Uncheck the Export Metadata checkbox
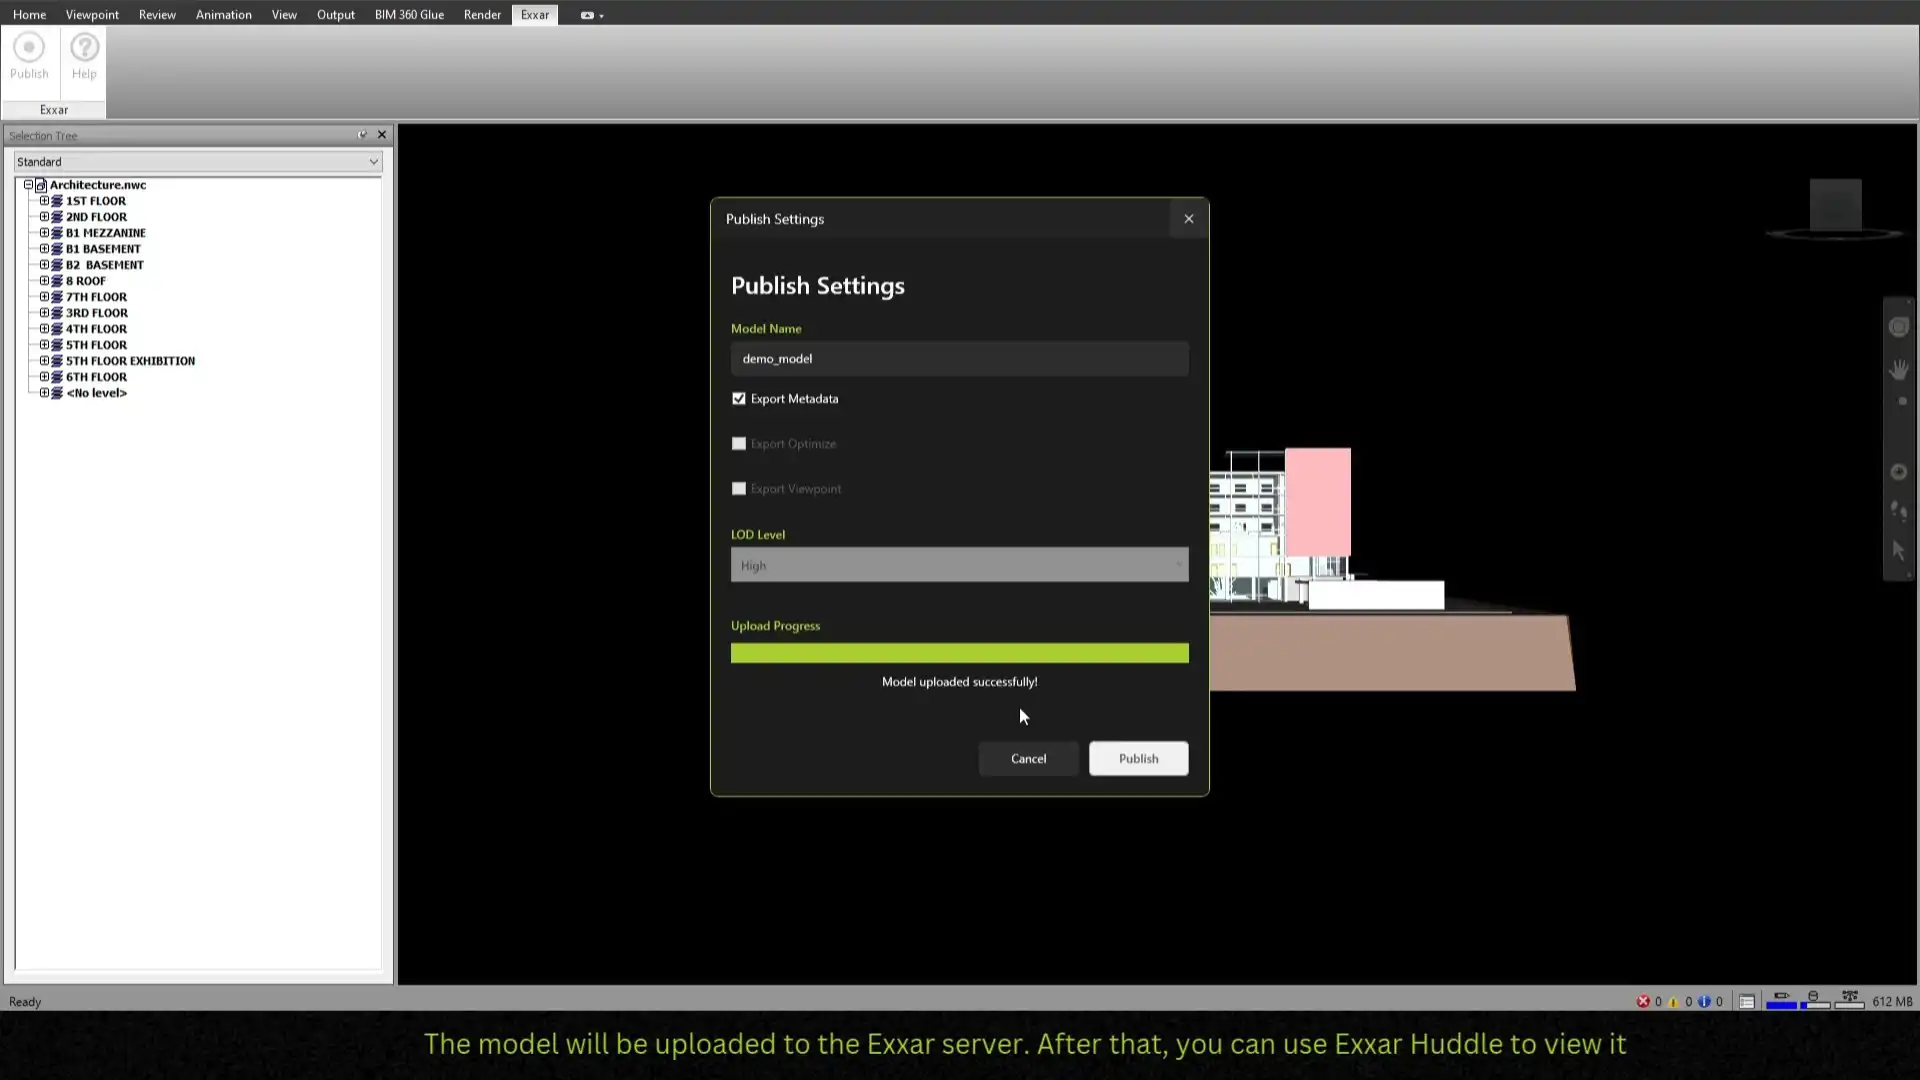 pyautogui.click(x=739, y=398)
